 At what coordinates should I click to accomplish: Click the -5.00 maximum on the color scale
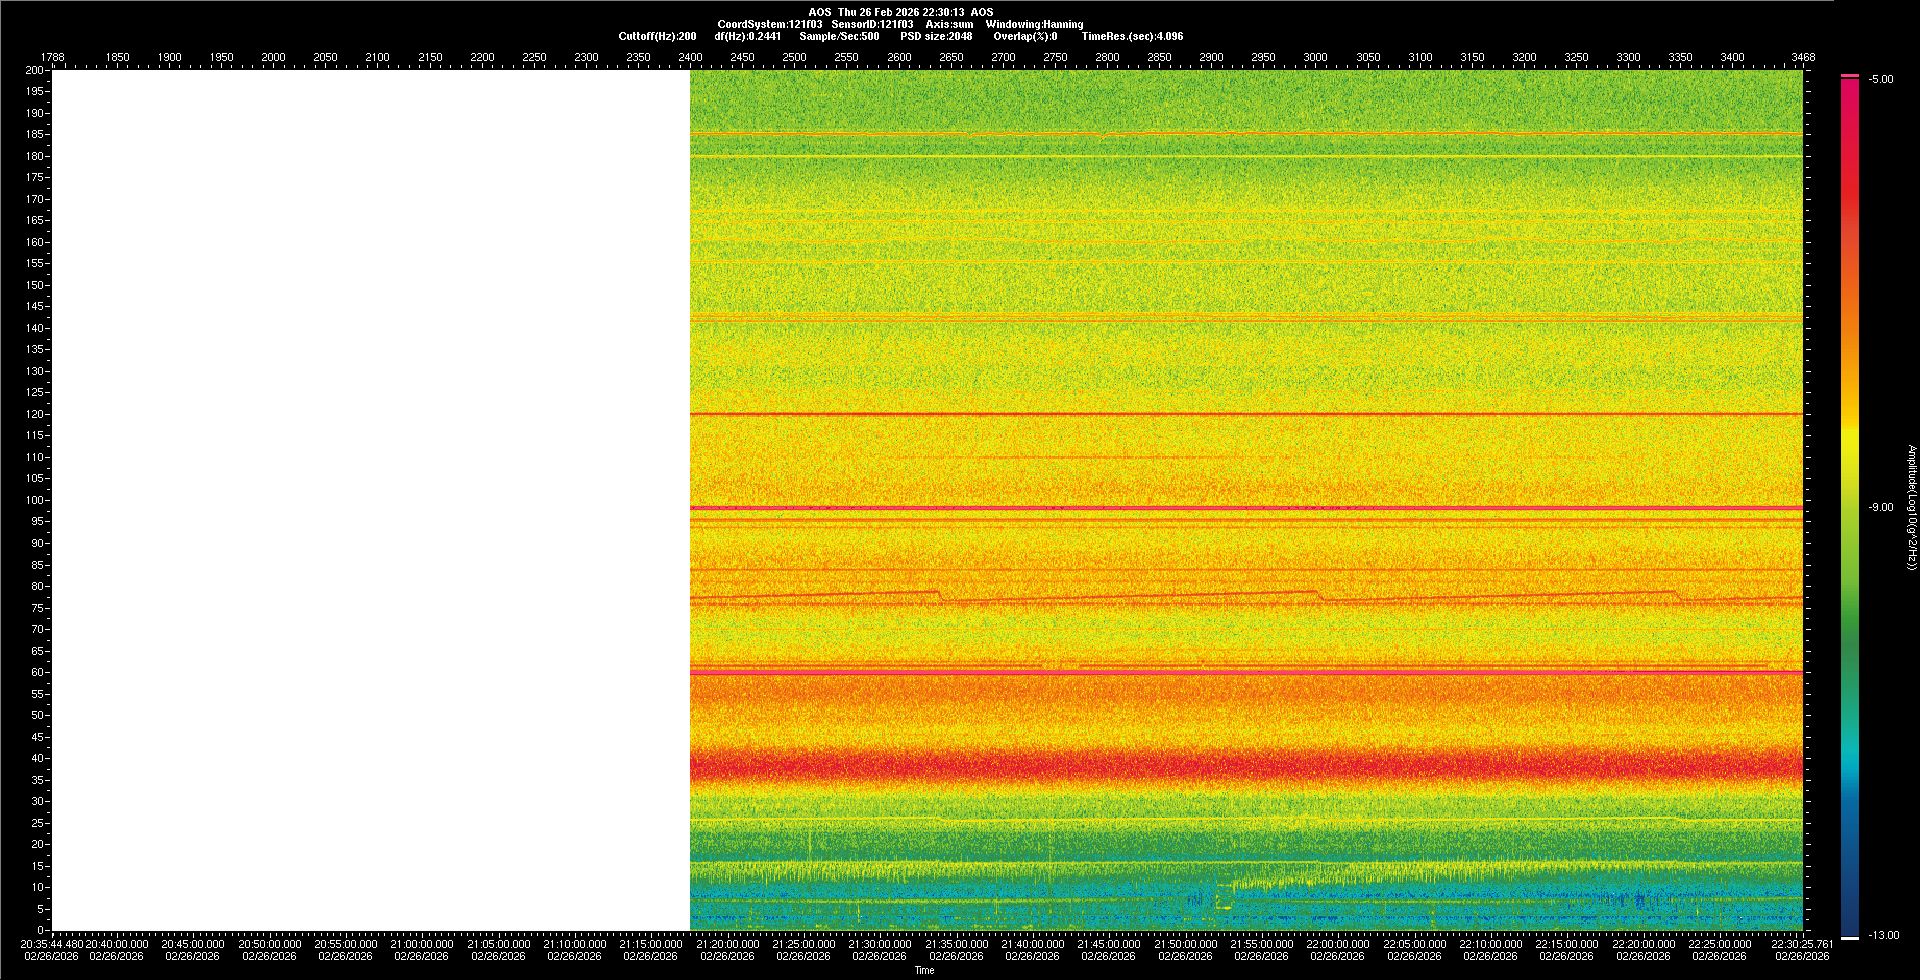coord(1880,79)
